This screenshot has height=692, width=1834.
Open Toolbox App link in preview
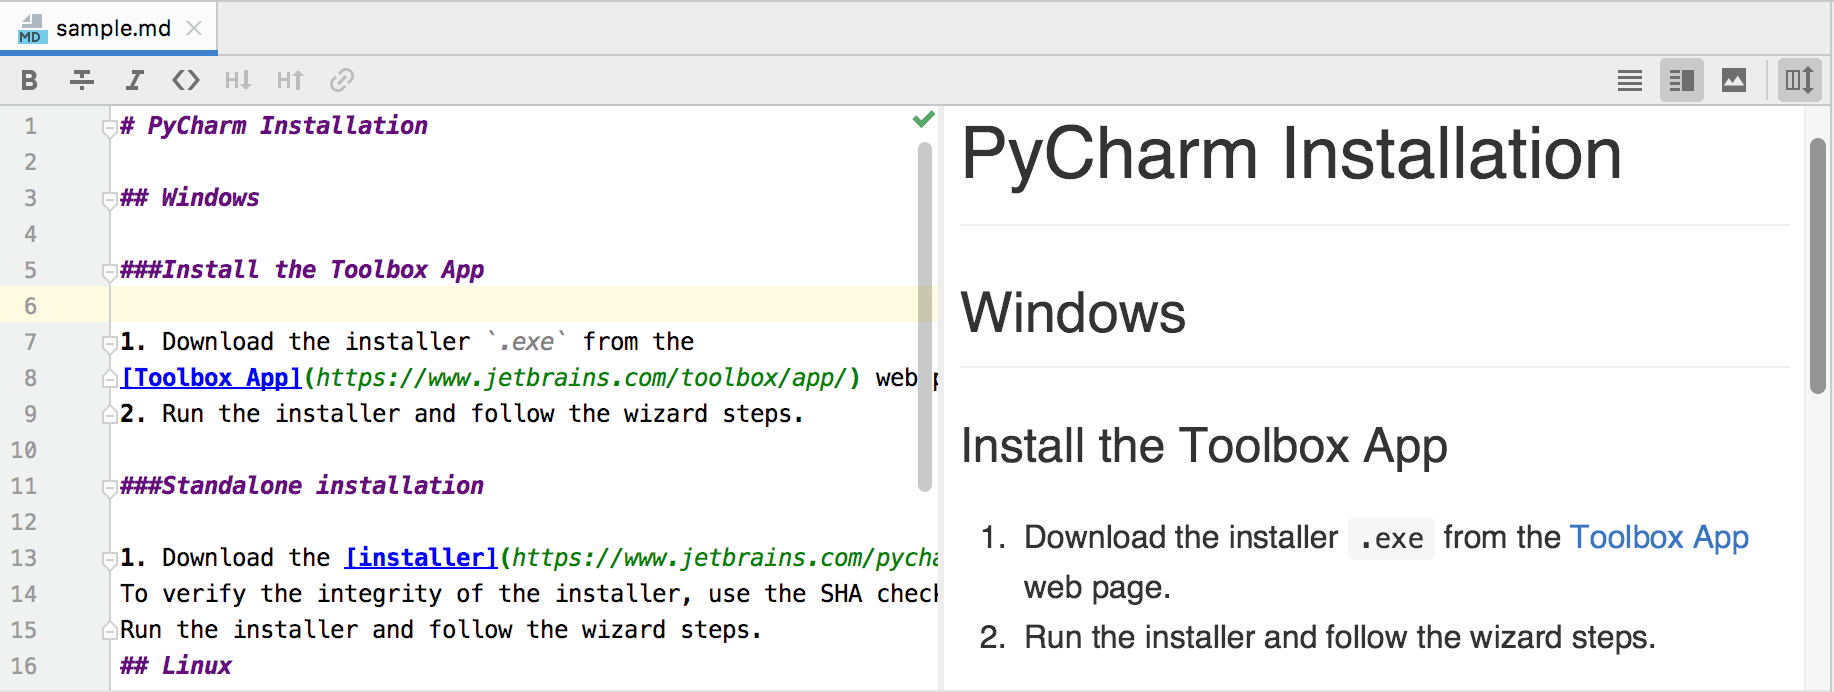1659,538
